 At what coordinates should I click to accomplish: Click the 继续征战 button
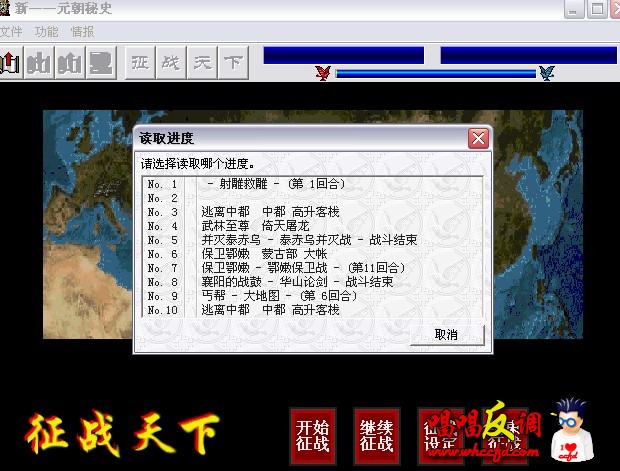pyautogui.click(x=376, y=436)
